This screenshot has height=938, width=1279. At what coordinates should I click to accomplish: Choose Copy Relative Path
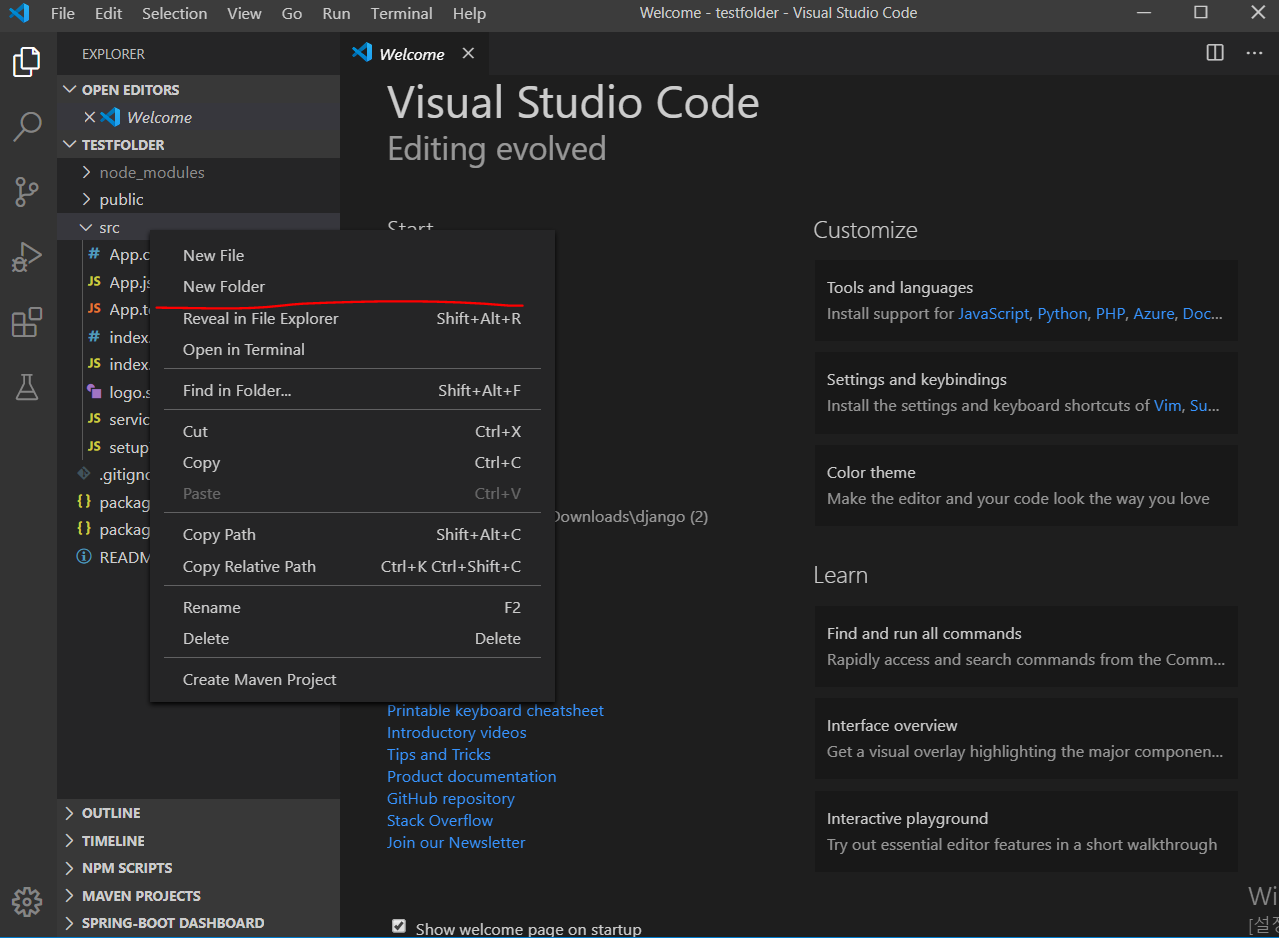click(352, 566)
